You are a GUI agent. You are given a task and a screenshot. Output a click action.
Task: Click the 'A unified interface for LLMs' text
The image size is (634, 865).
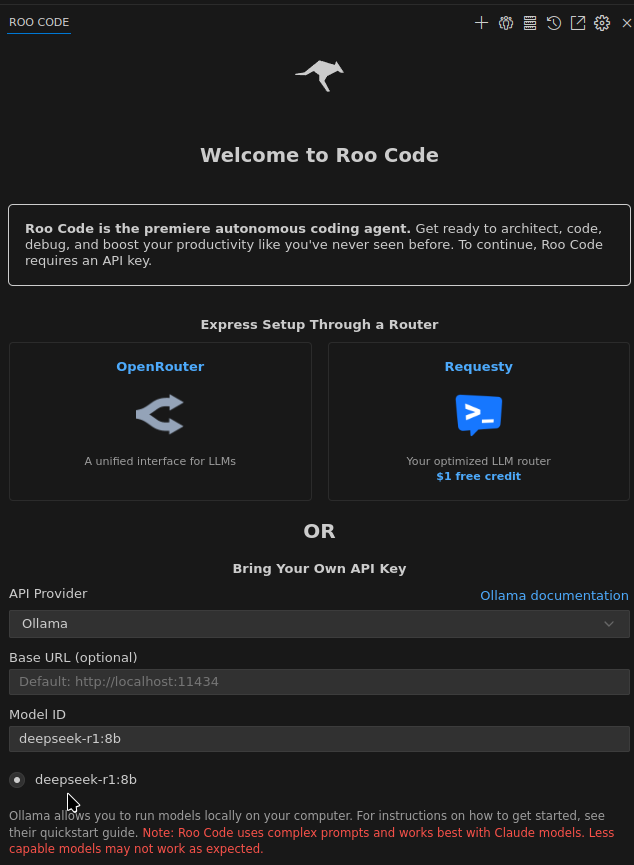pos(160,461)
